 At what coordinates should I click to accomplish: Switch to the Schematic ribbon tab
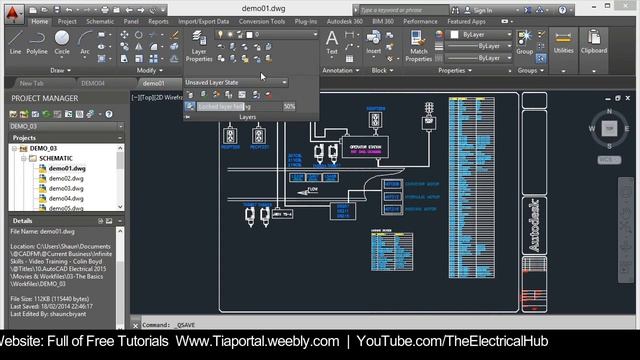coord(100,22)
